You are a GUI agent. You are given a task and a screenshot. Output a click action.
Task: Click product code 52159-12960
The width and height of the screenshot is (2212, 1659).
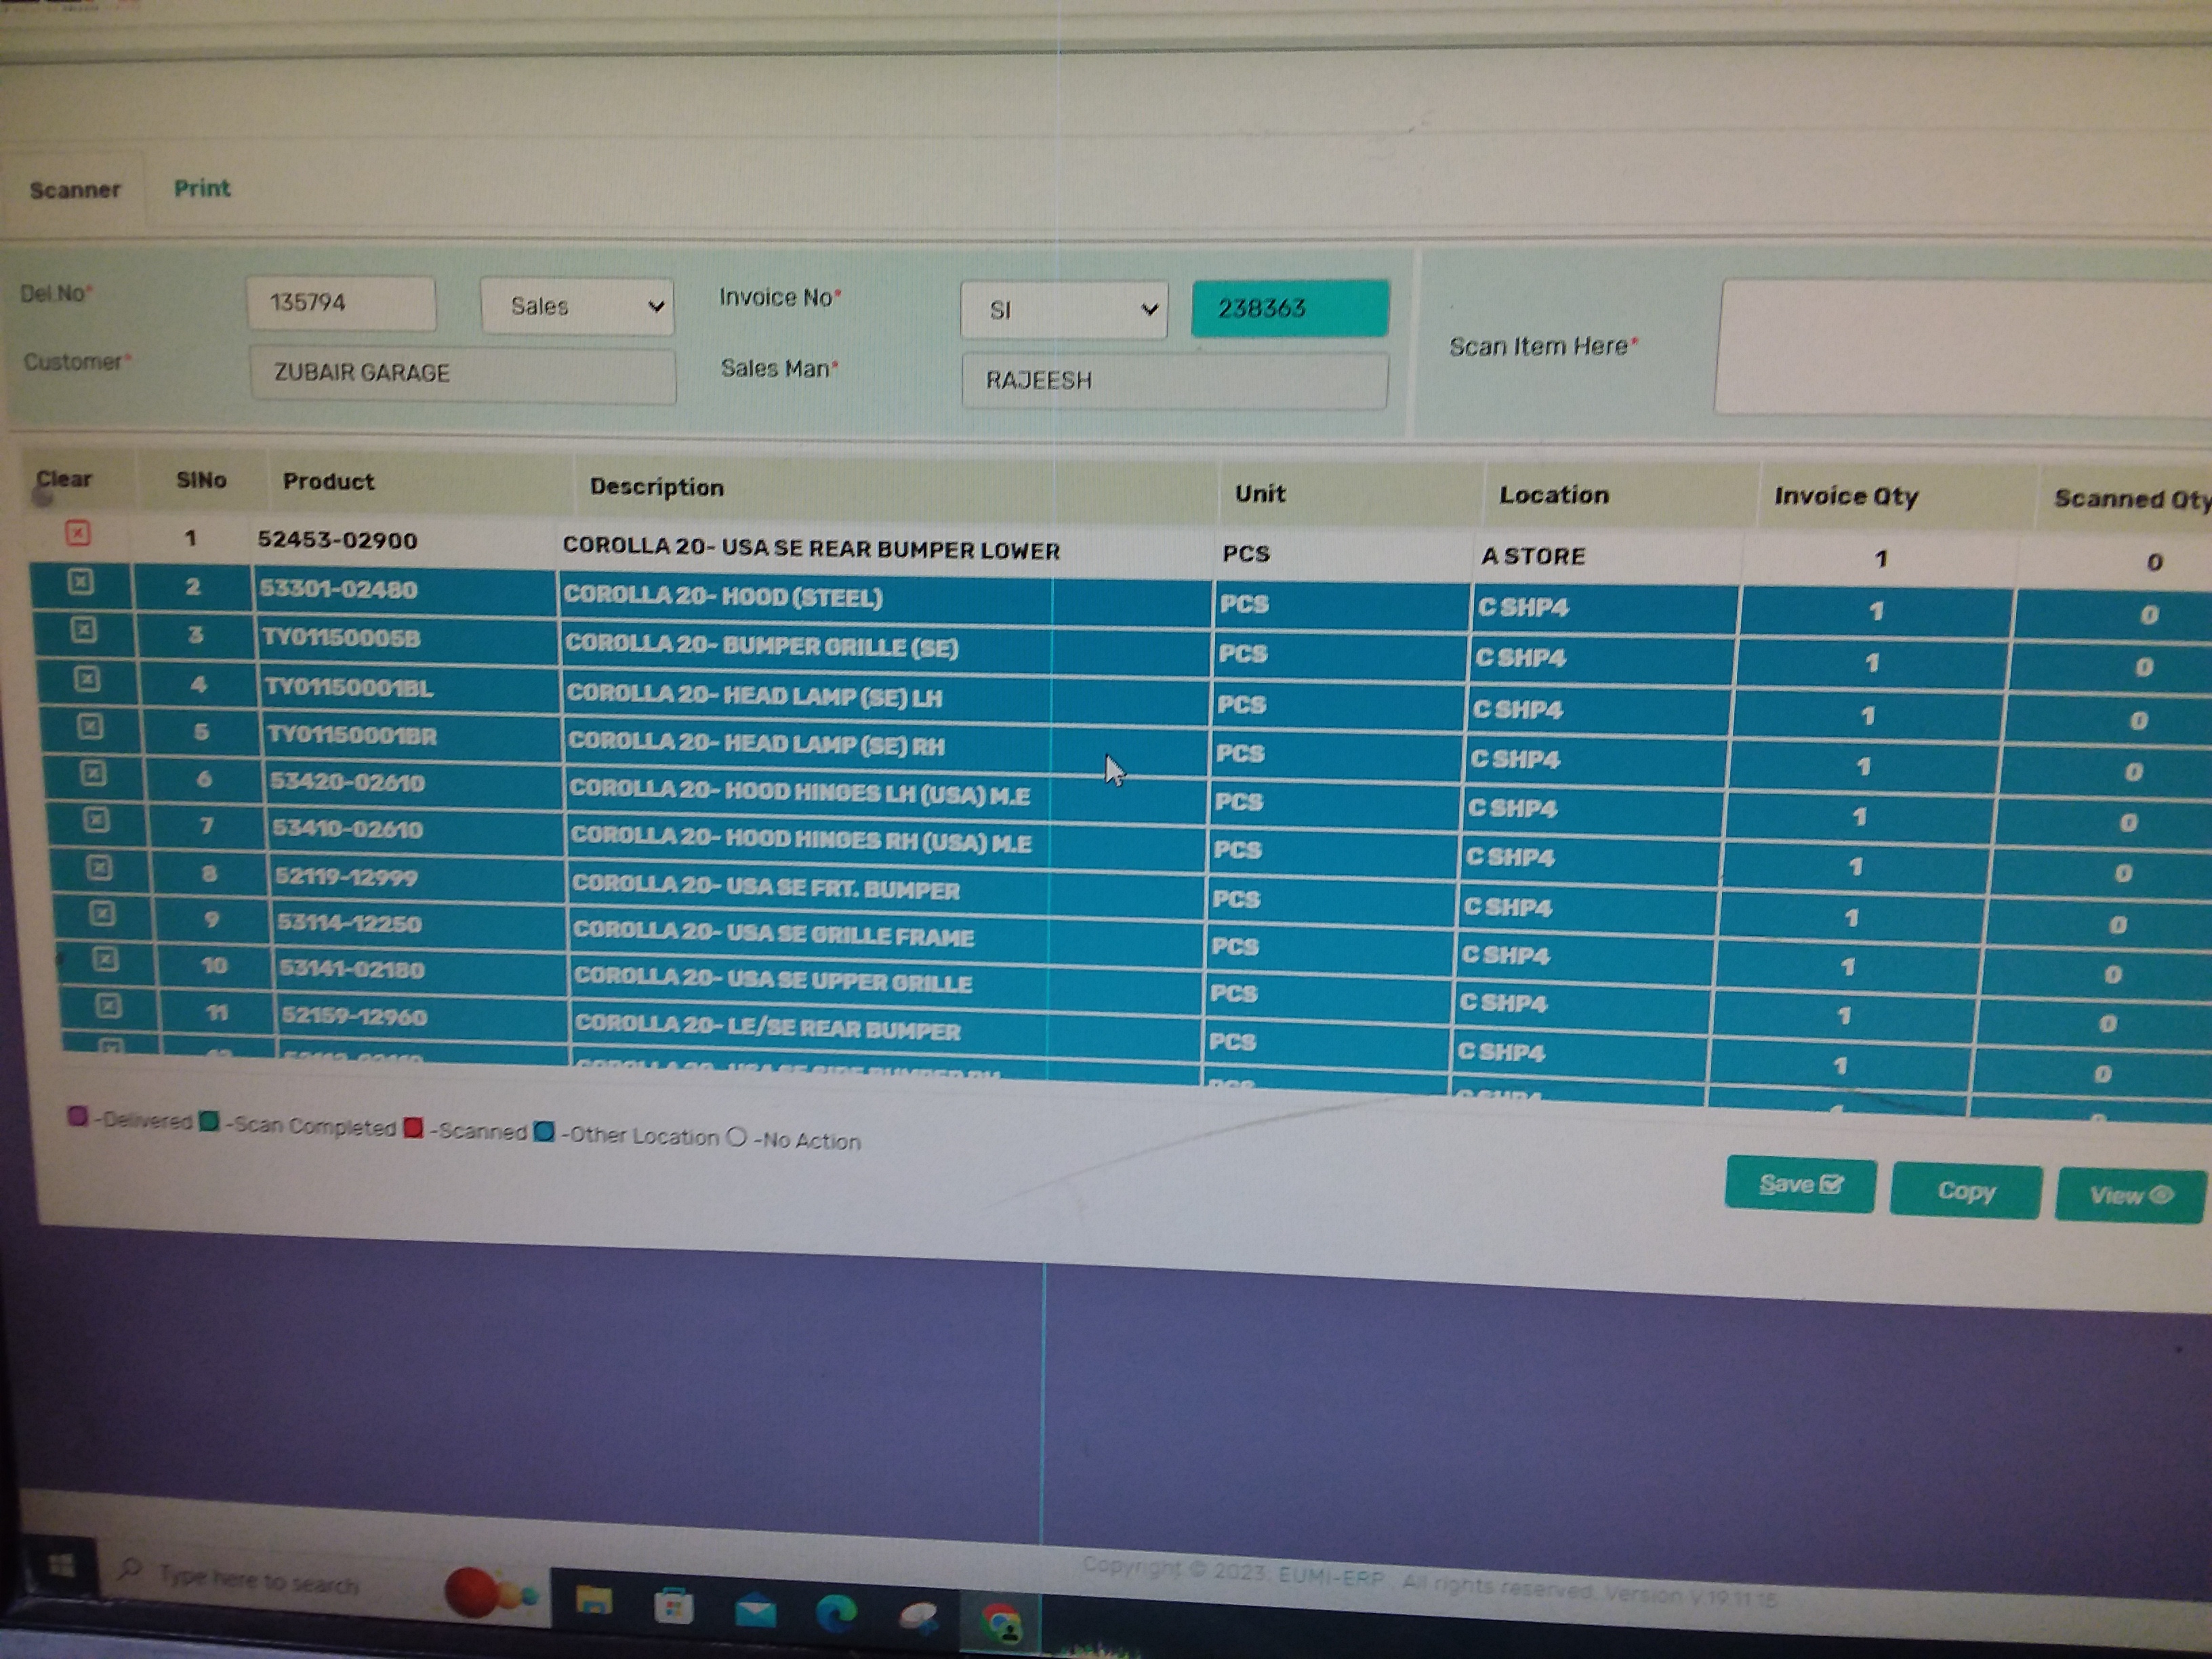[354, 1016]
